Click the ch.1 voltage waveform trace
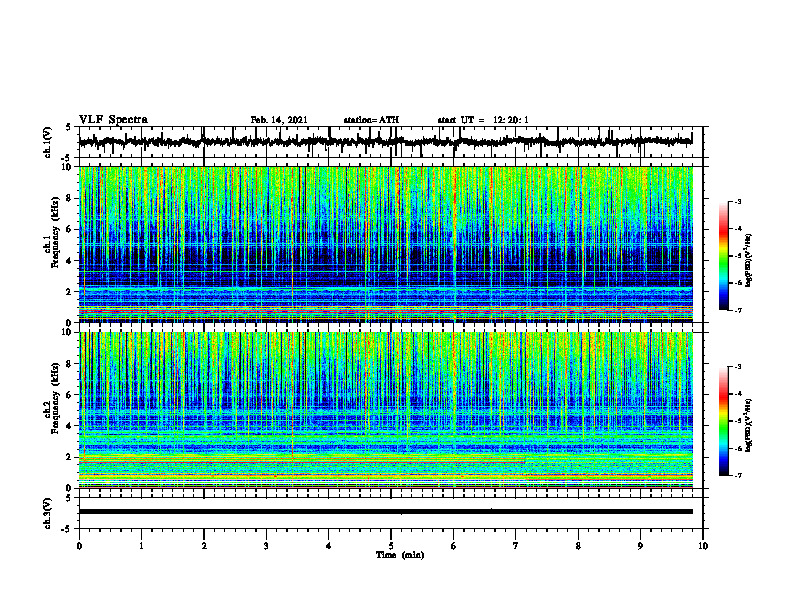 pyautogui.click(x=385, y=142)
